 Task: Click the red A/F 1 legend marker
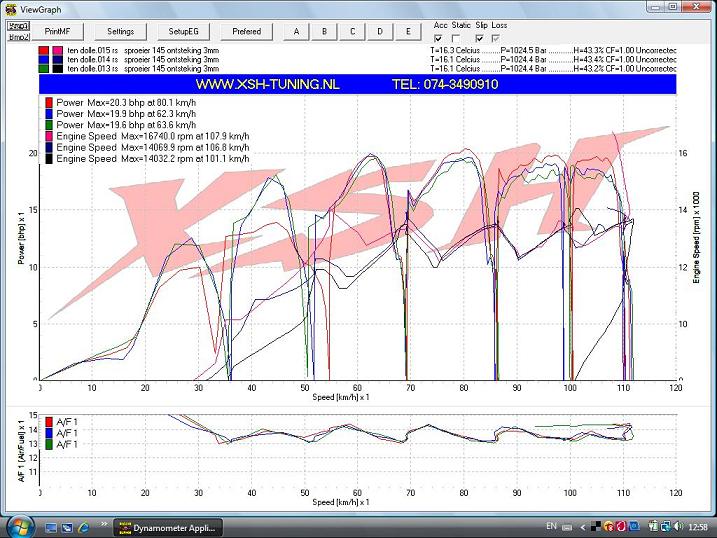49,422
